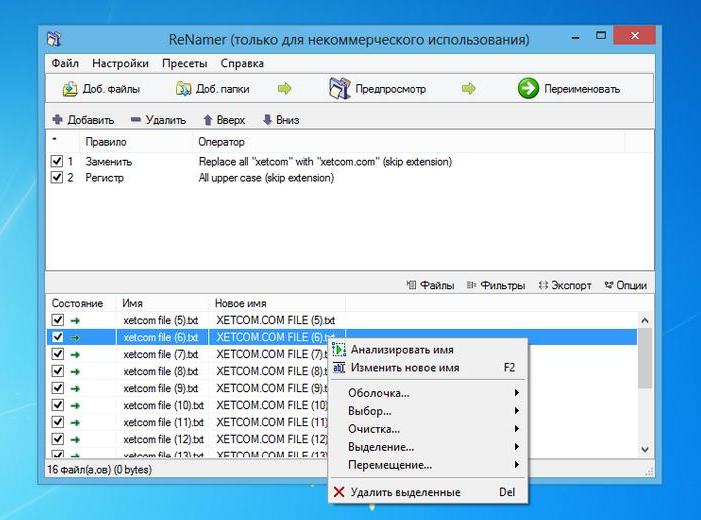This screenshot has height=520, width=701.
Task: Click the Изменить новое имя menu icon
Action: 339,368
